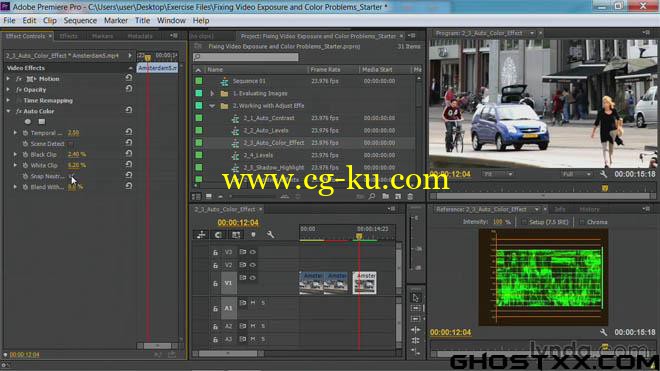Open the Clip menu
Image resolution: width=660 pixels, height=371 pixels.
(50, 20)
